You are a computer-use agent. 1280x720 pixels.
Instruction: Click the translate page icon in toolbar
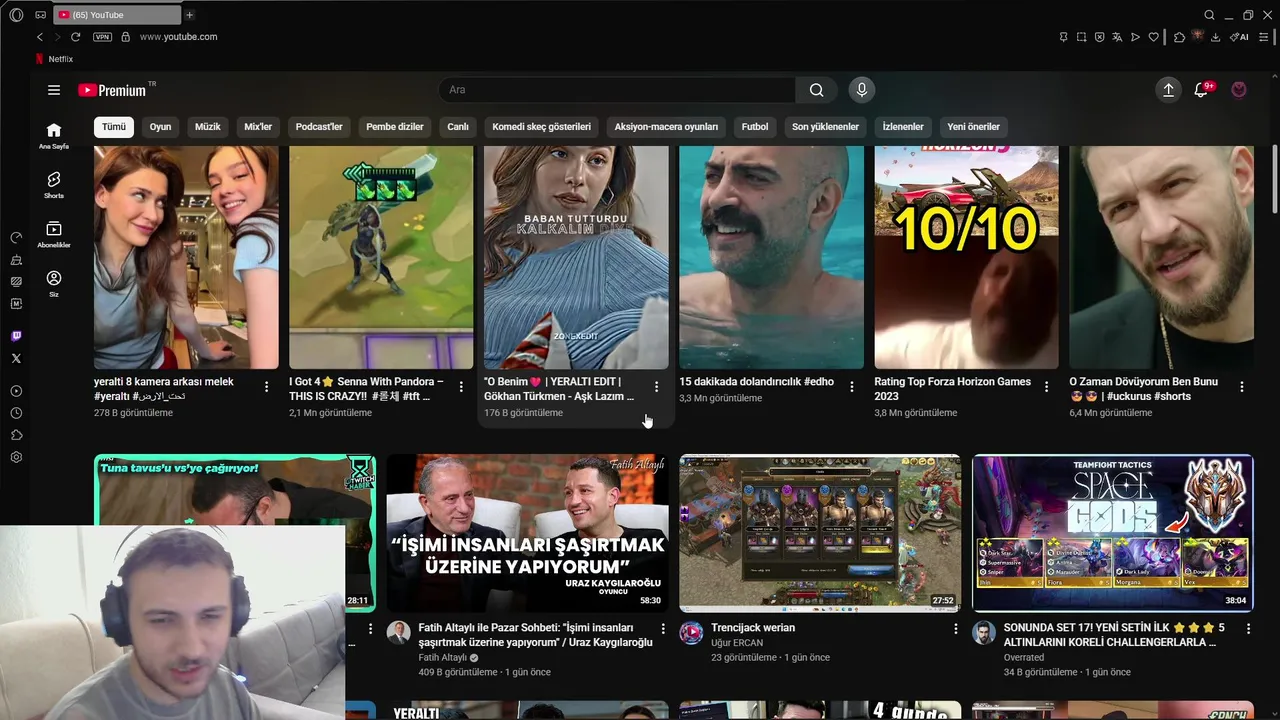pos(1117,37)
